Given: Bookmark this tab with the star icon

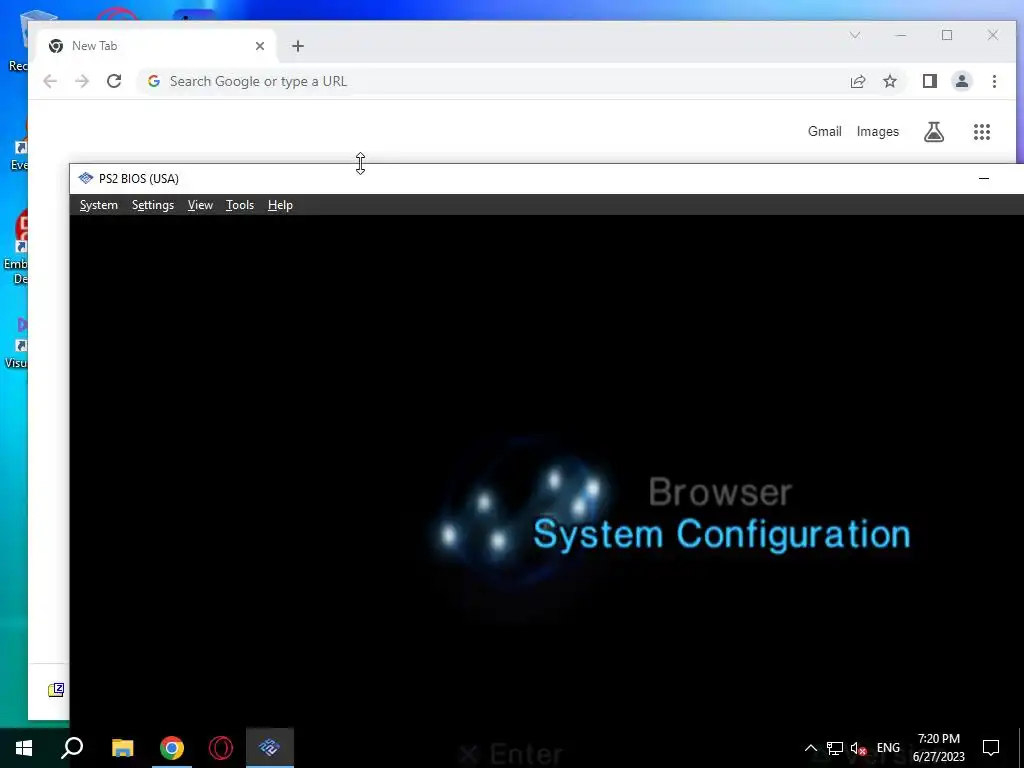Looking at the screenshot, I should 890,81.
